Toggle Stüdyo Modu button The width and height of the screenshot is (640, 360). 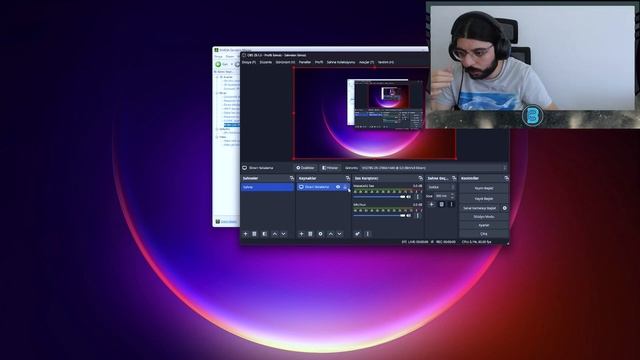coord(484,217)
